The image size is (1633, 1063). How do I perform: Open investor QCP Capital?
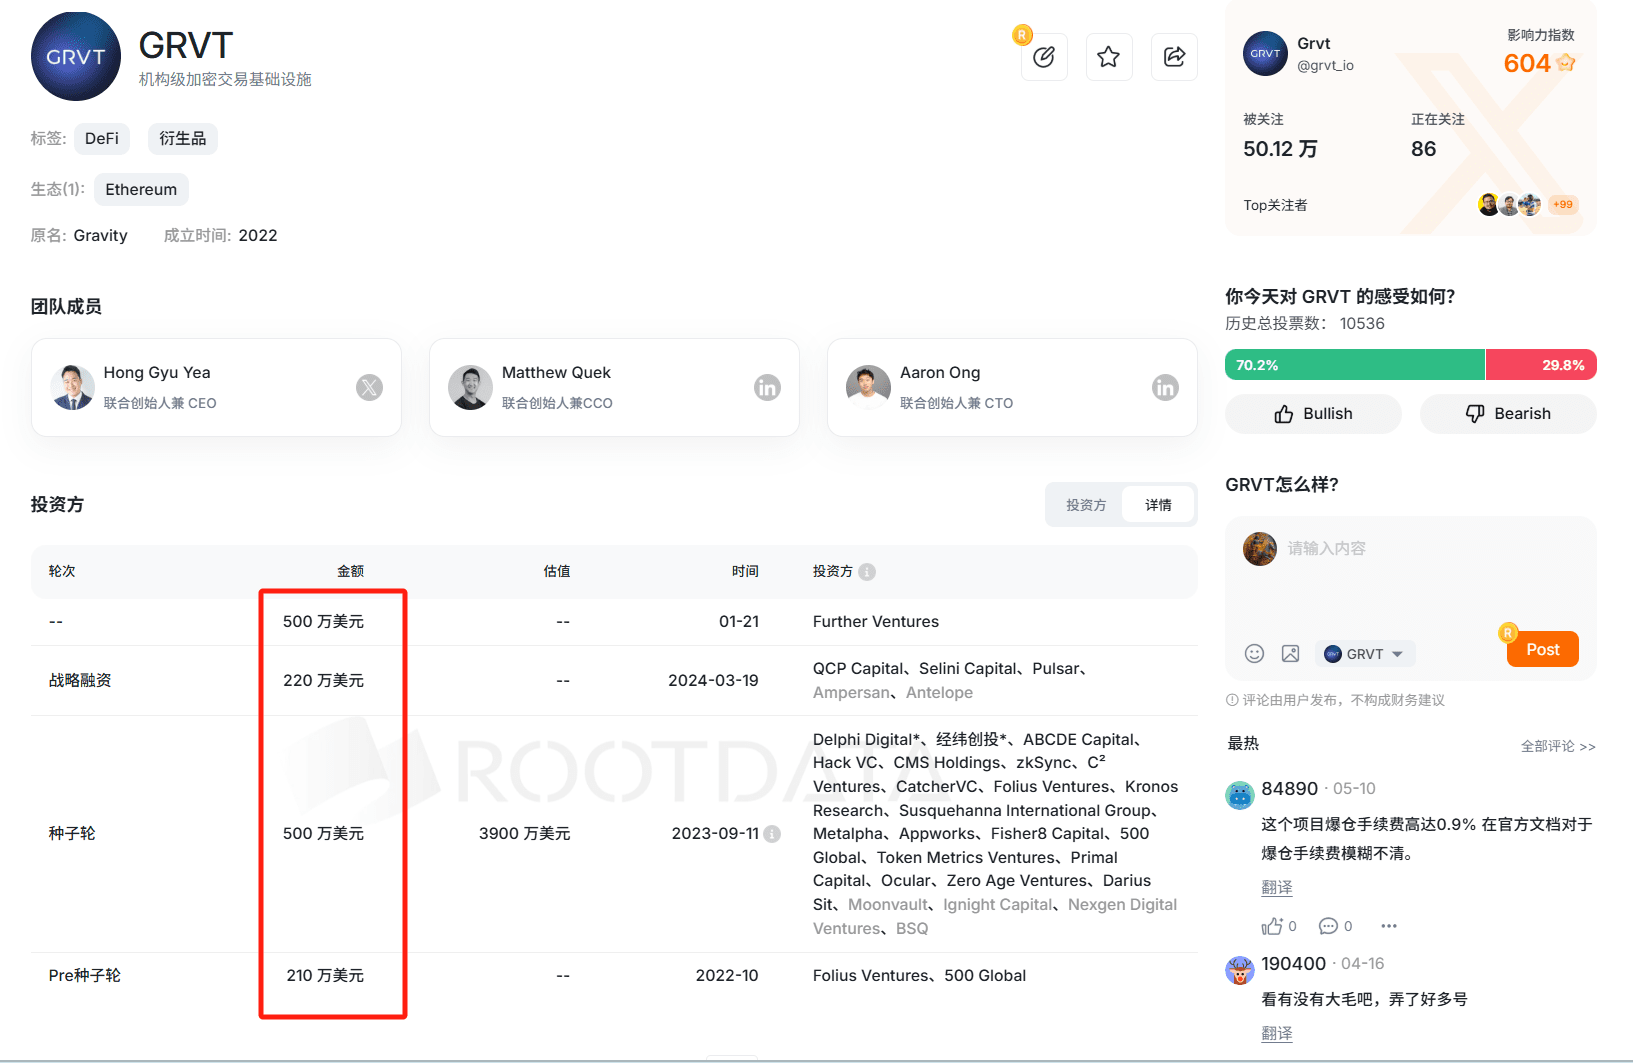(x=858, y=669)
